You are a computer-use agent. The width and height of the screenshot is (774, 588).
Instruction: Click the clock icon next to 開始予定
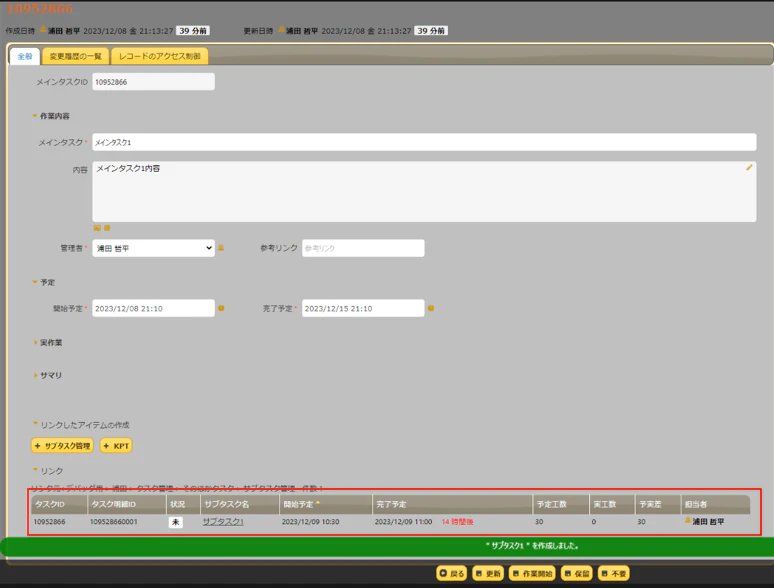[221, 308]
